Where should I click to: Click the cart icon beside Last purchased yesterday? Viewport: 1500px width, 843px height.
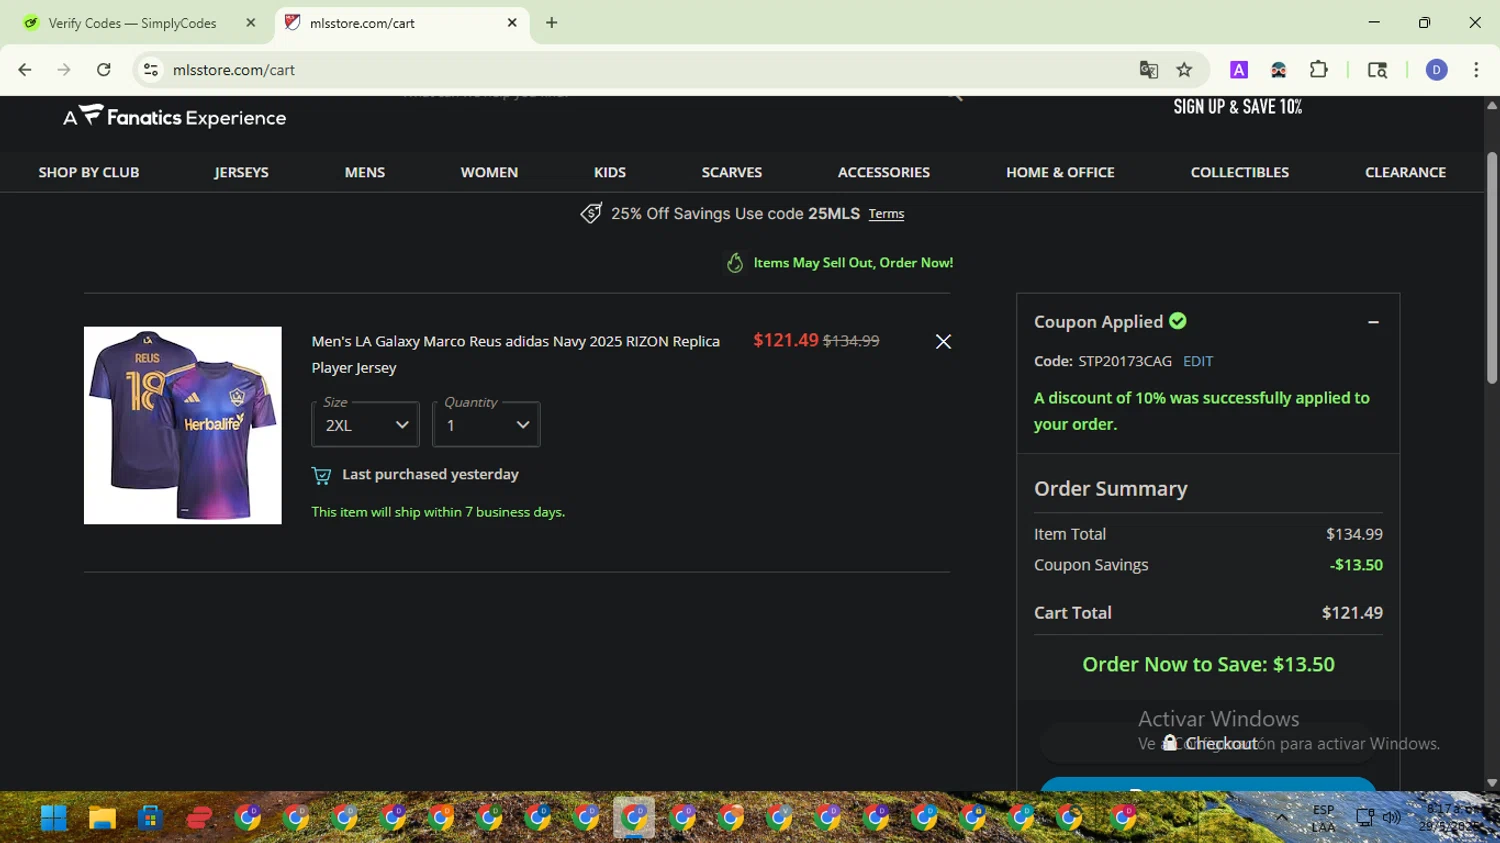[x=321, y=476]
